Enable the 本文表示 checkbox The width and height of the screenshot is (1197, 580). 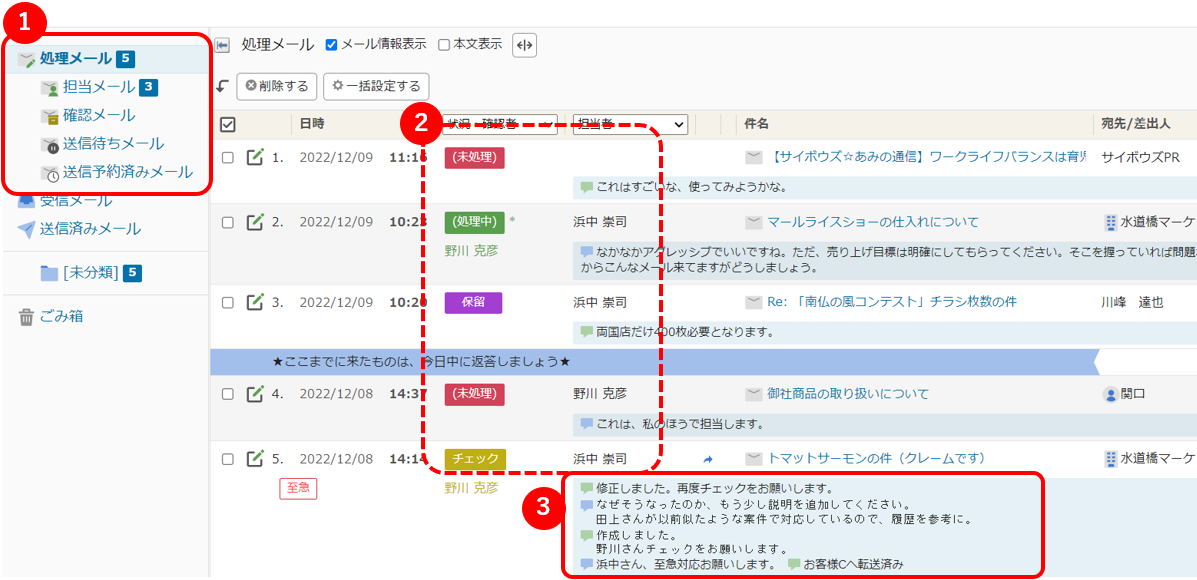tap(444, 45)
